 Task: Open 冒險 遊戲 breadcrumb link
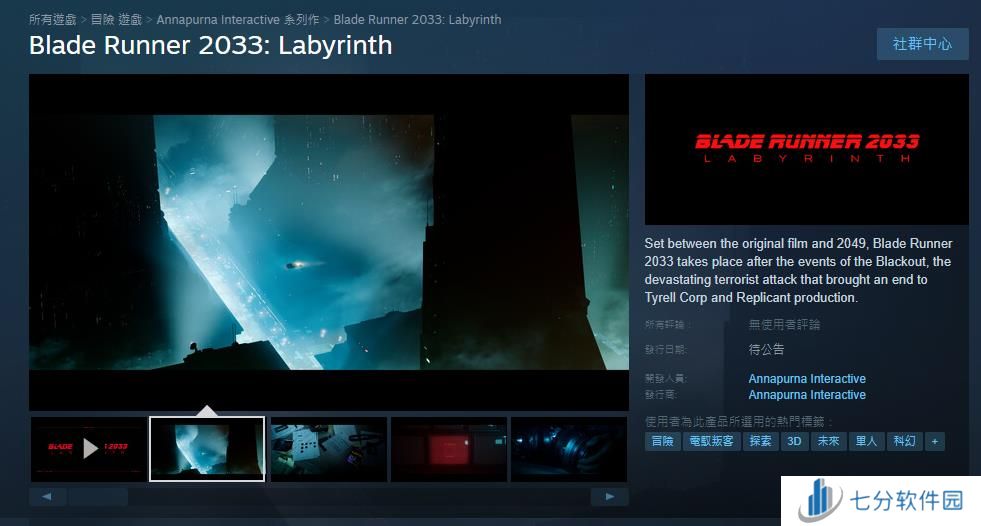116,19
